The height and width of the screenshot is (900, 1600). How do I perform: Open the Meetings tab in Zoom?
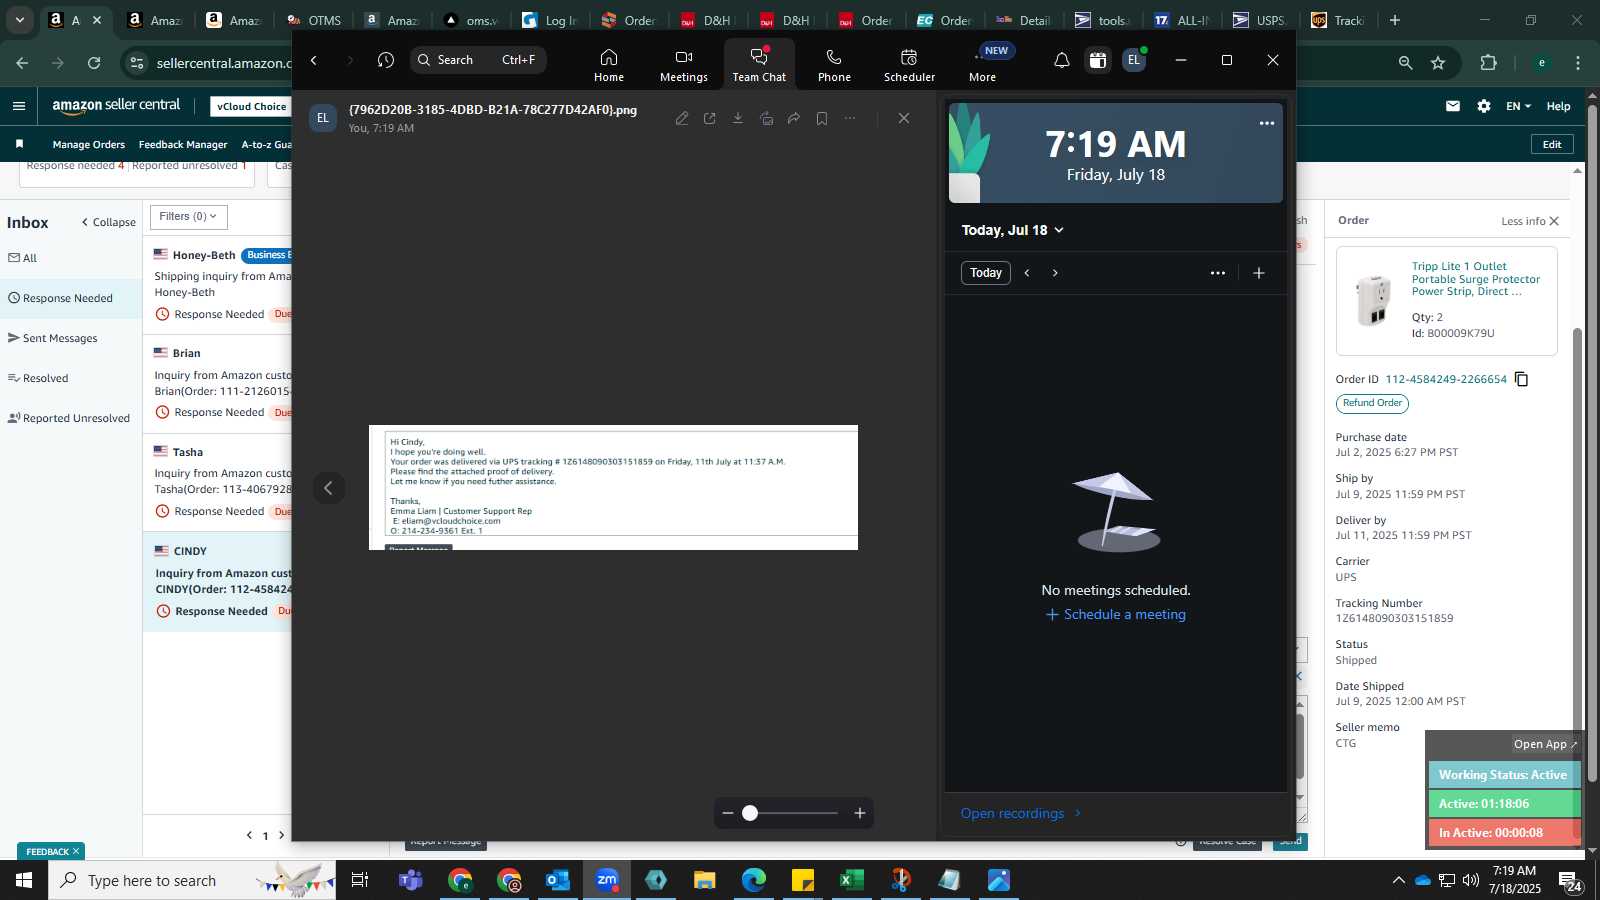(x=683, y=65)
